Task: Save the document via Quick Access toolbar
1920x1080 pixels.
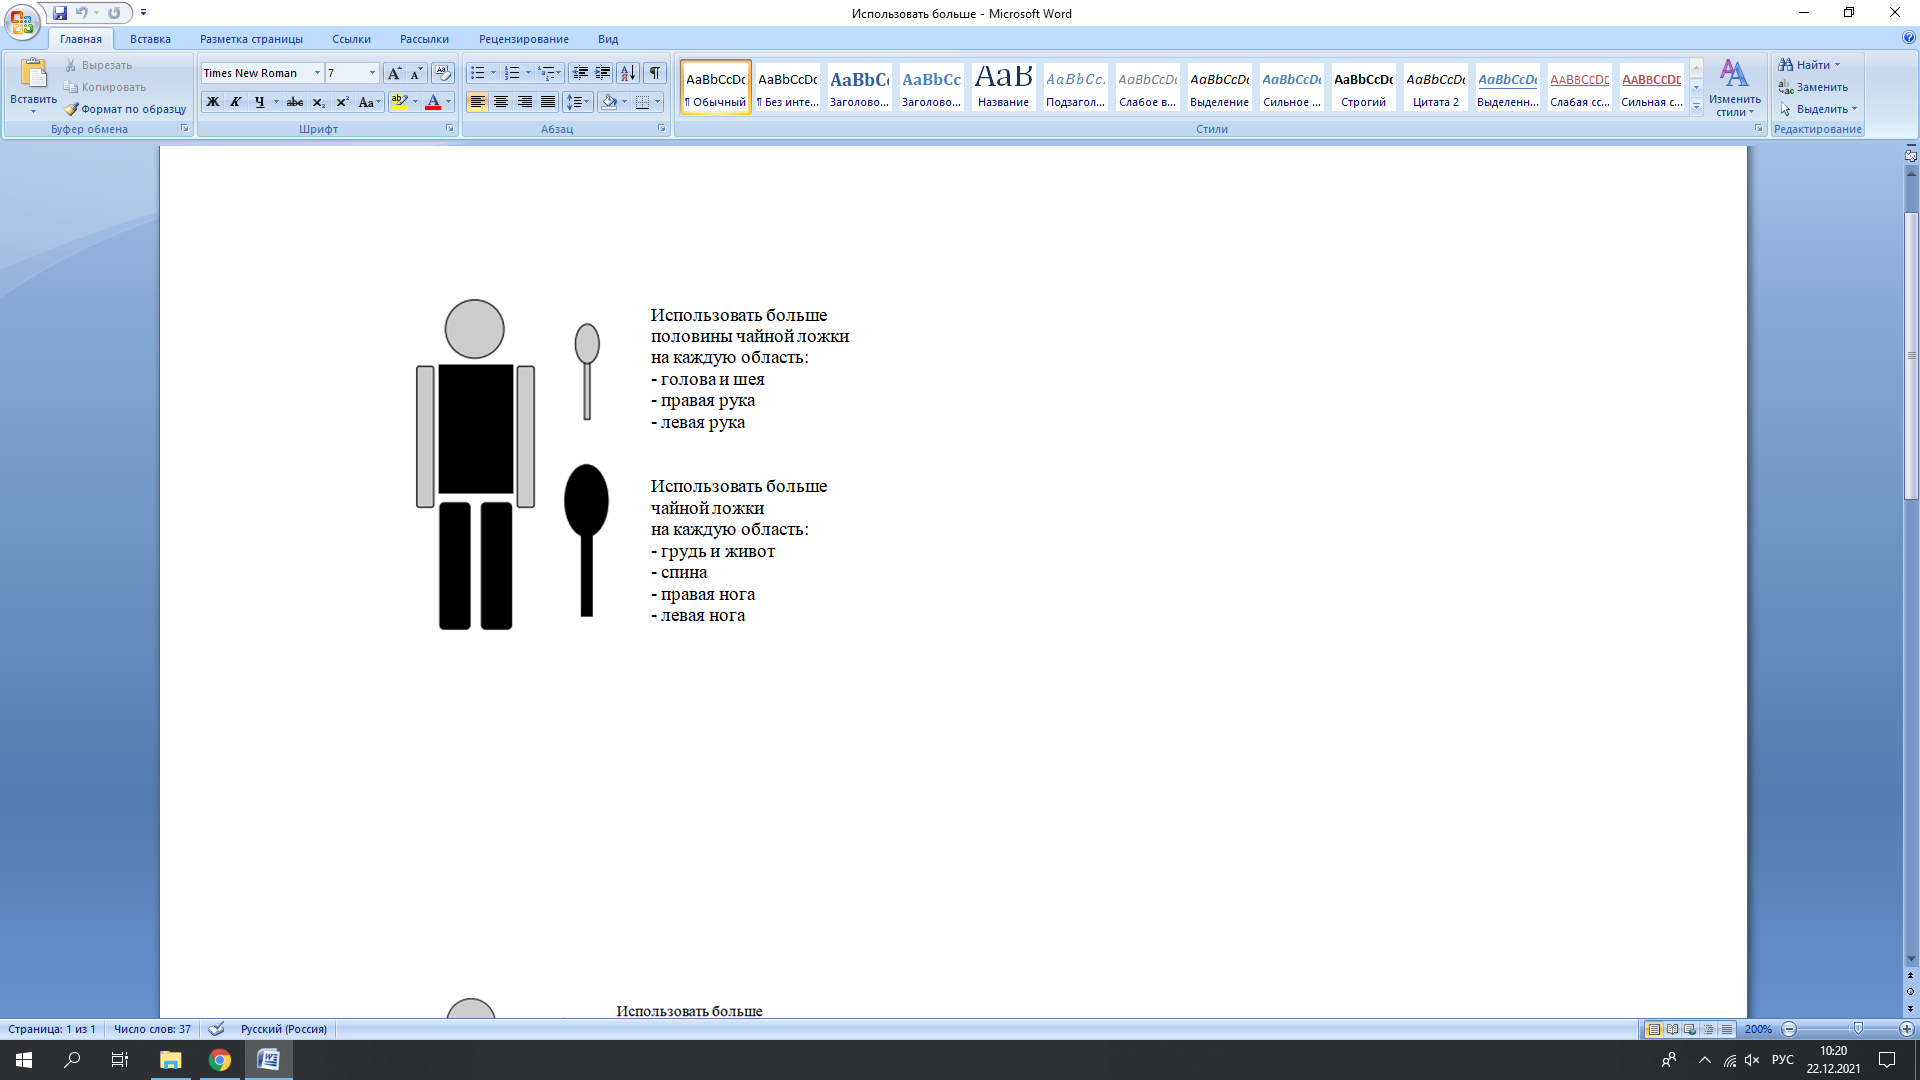Action: [x=60, y=13]
